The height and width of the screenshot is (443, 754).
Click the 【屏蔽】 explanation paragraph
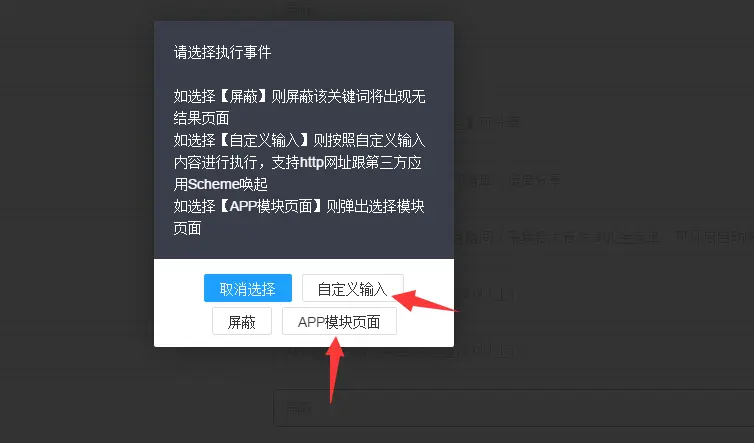point(299,107)
